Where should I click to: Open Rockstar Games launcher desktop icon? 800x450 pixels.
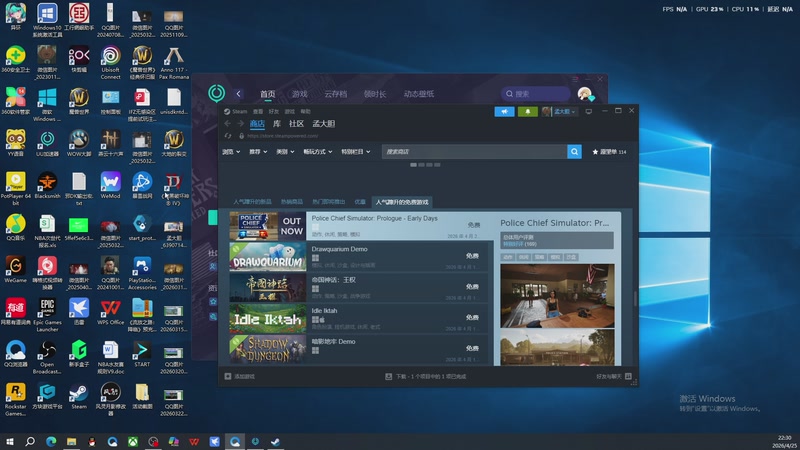click(x=15, y=399)
